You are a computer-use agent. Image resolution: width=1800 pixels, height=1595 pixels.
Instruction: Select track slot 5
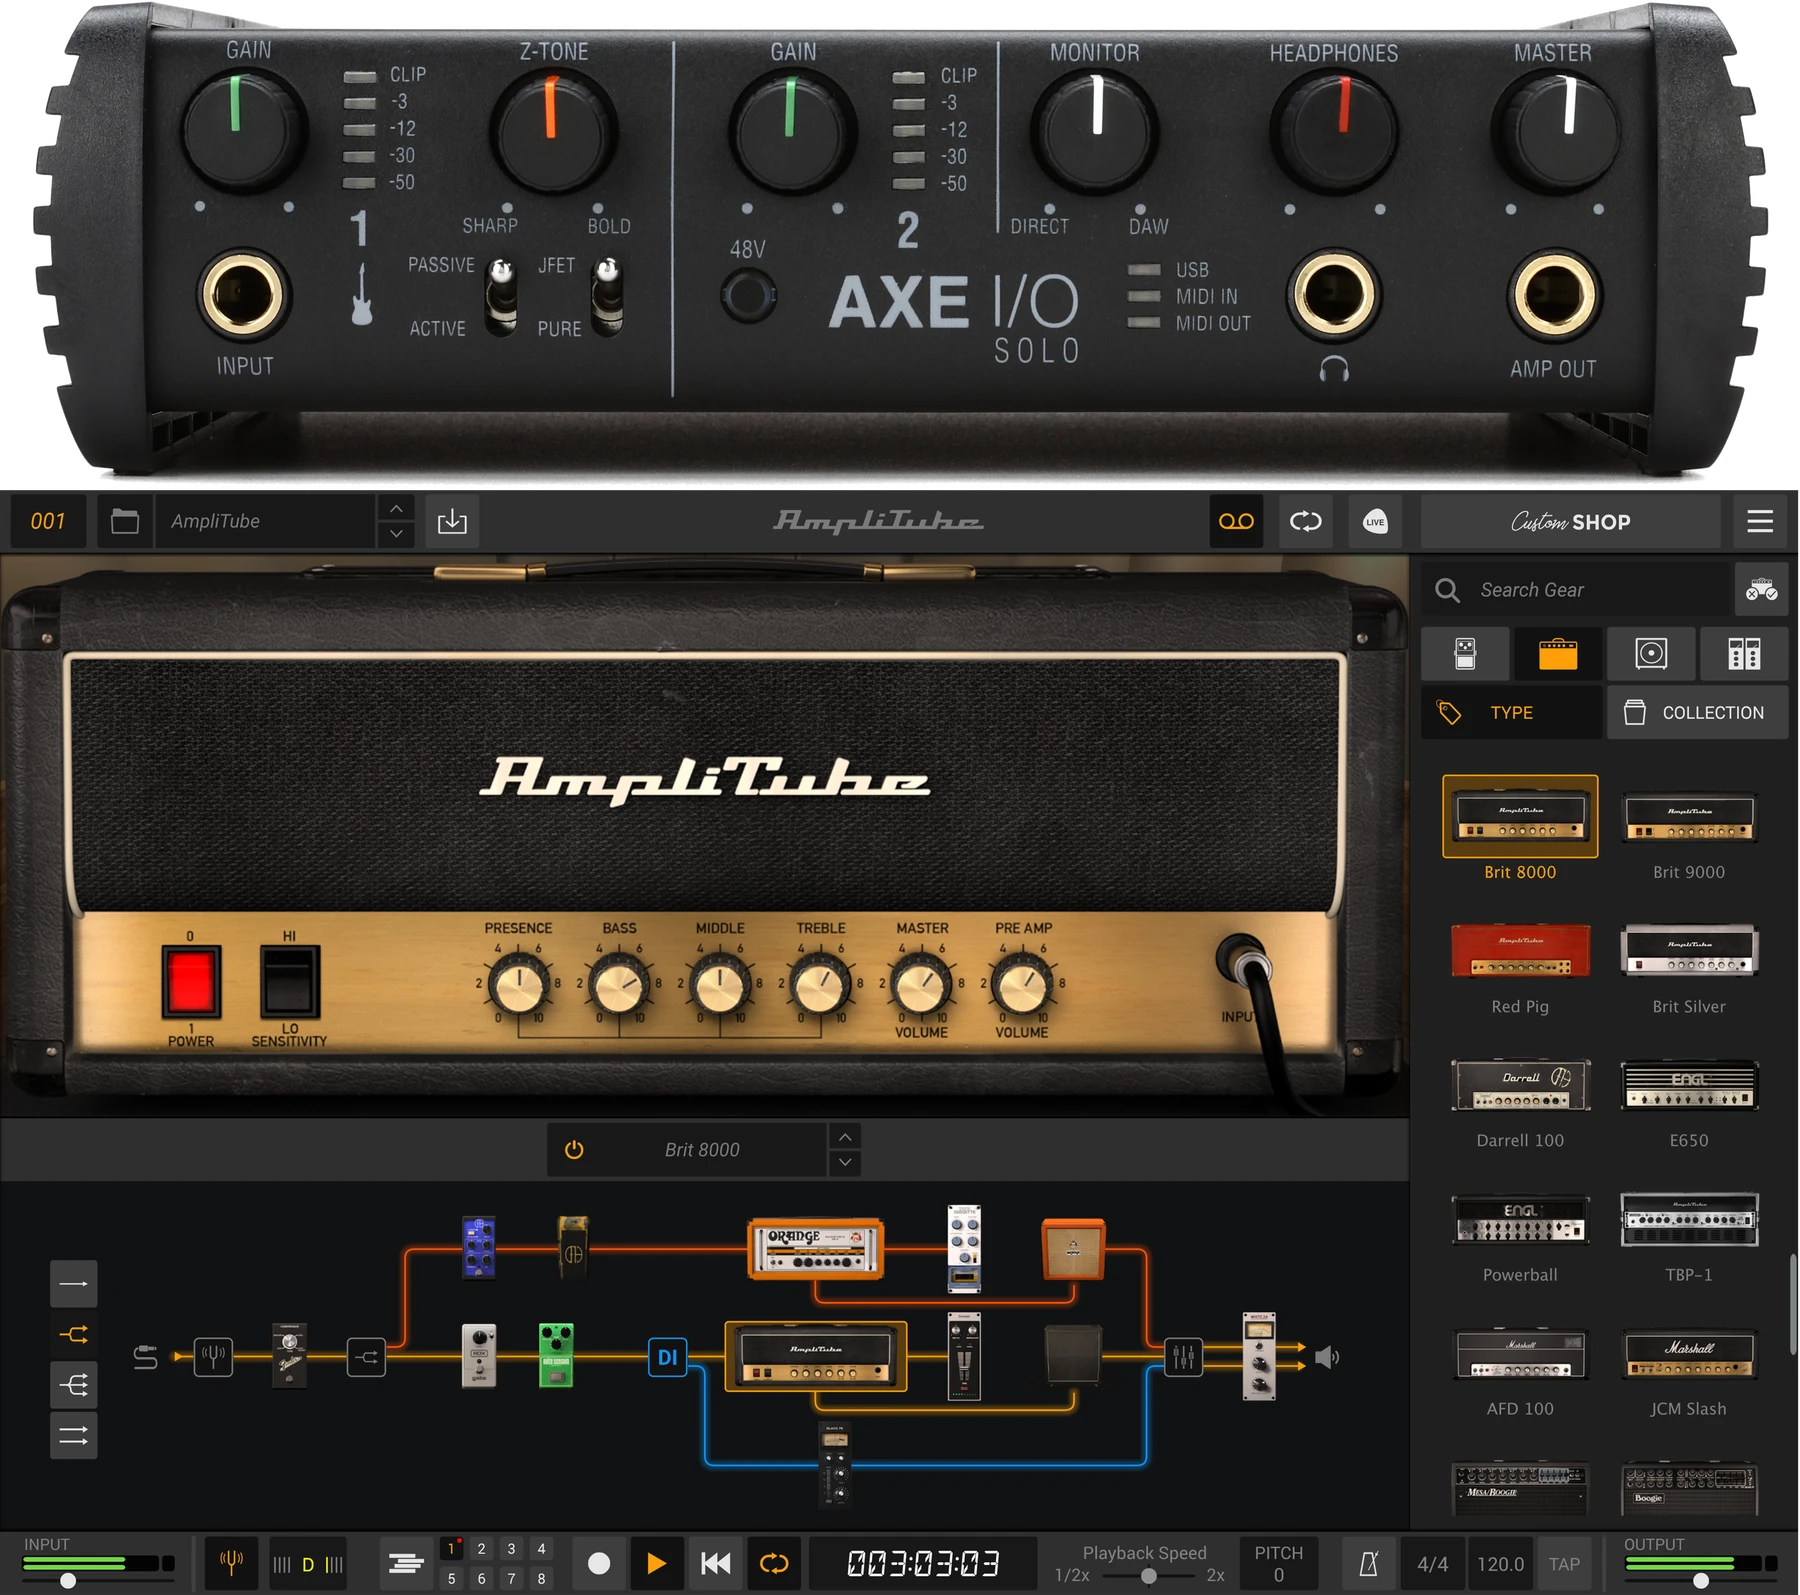[x=451, y=1578]
